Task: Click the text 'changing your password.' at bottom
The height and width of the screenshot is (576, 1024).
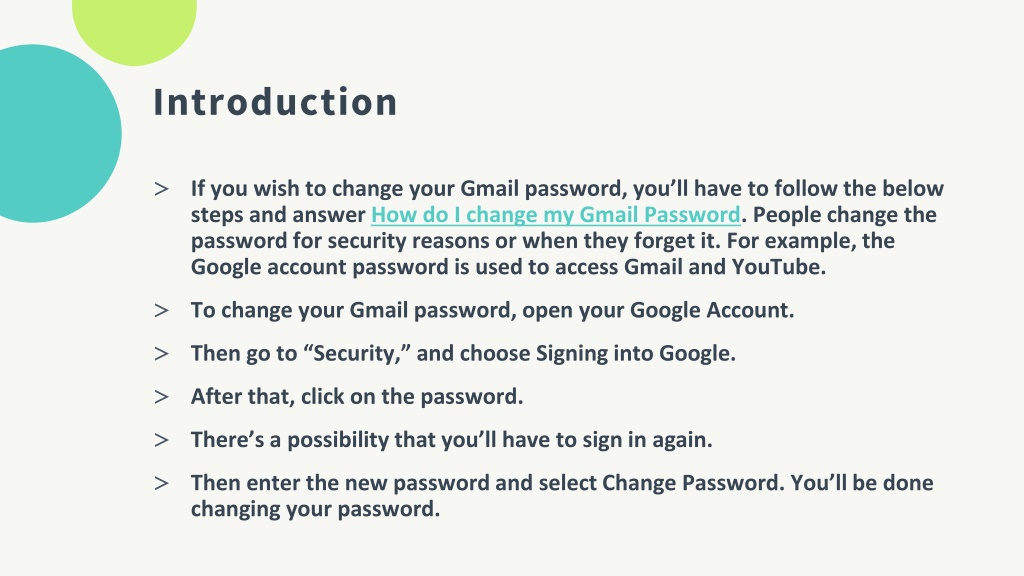Action: click(315, 509)
